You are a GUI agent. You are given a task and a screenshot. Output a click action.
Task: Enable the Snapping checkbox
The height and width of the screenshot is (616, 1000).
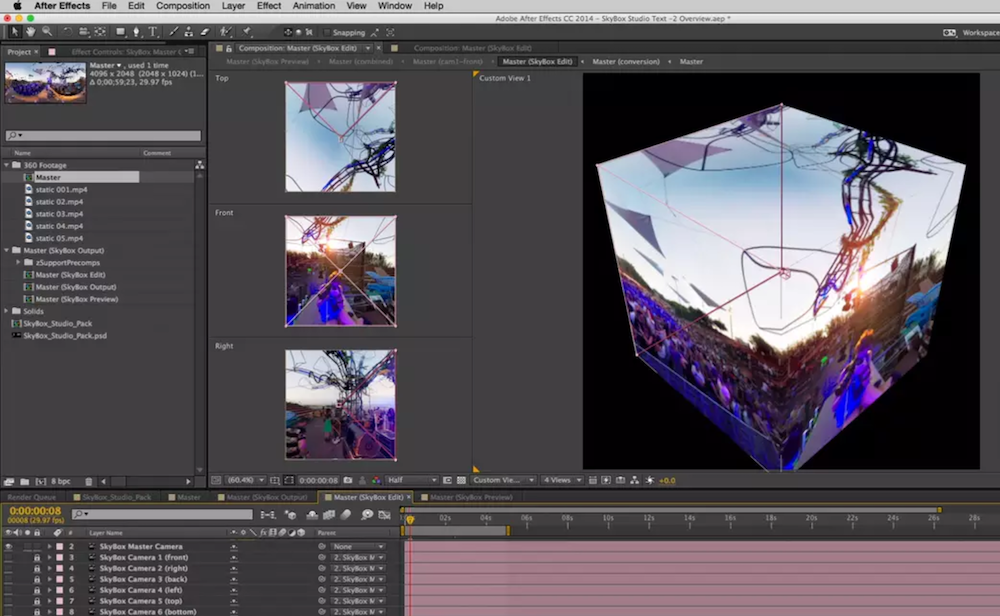pos(327,33)
